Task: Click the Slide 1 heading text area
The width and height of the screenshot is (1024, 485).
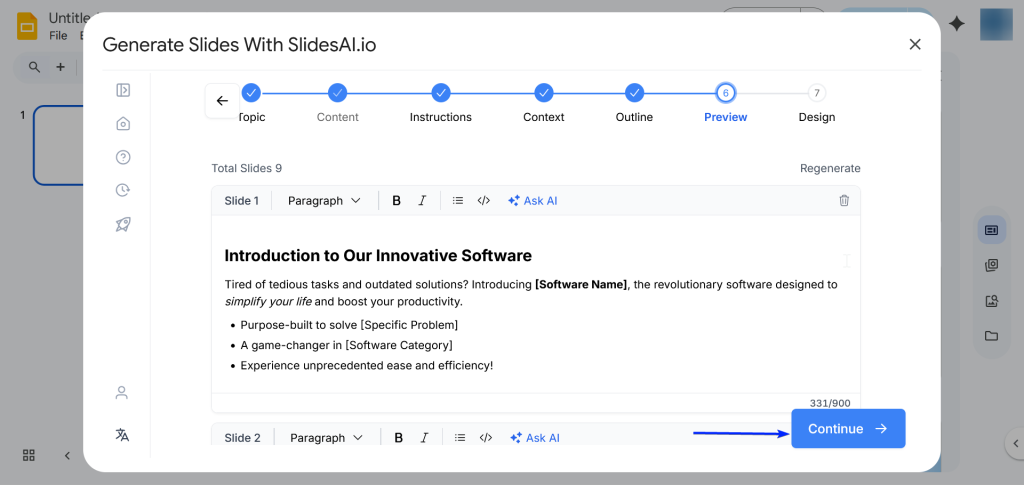Action: click(x=378, y=256)
